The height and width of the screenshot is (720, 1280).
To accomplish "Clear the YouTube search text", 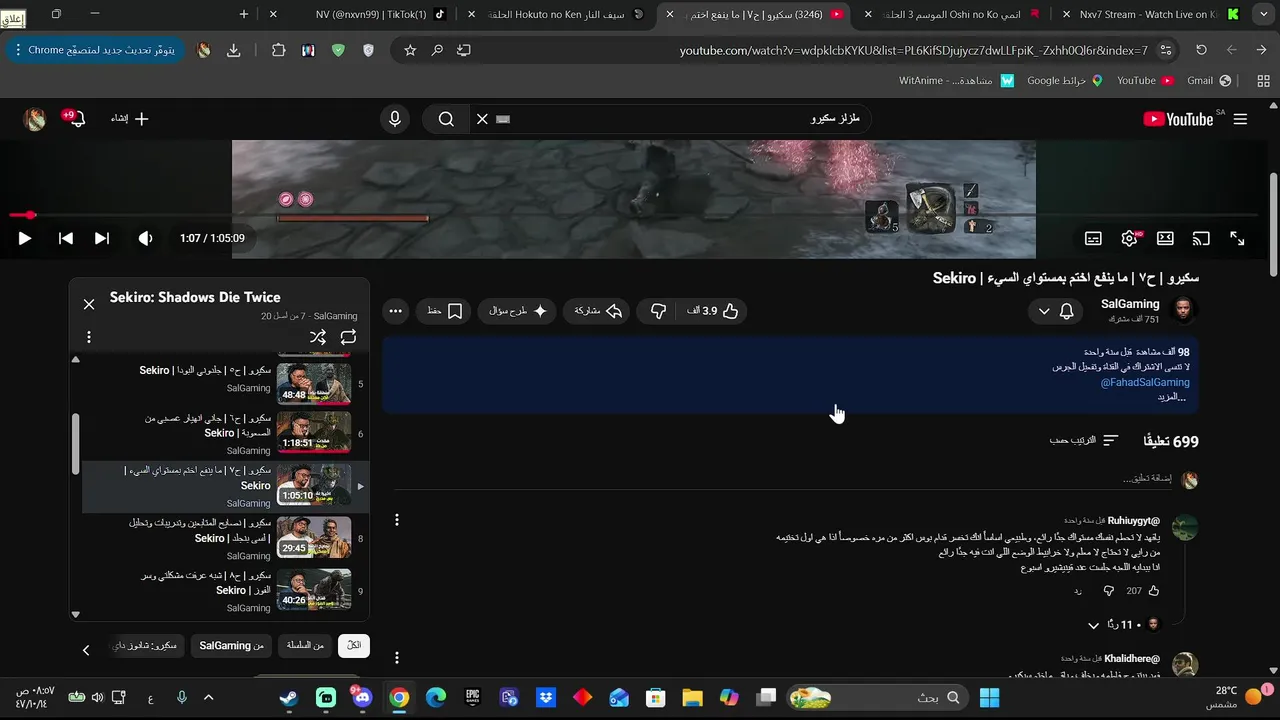I will [x=482, y=119].
